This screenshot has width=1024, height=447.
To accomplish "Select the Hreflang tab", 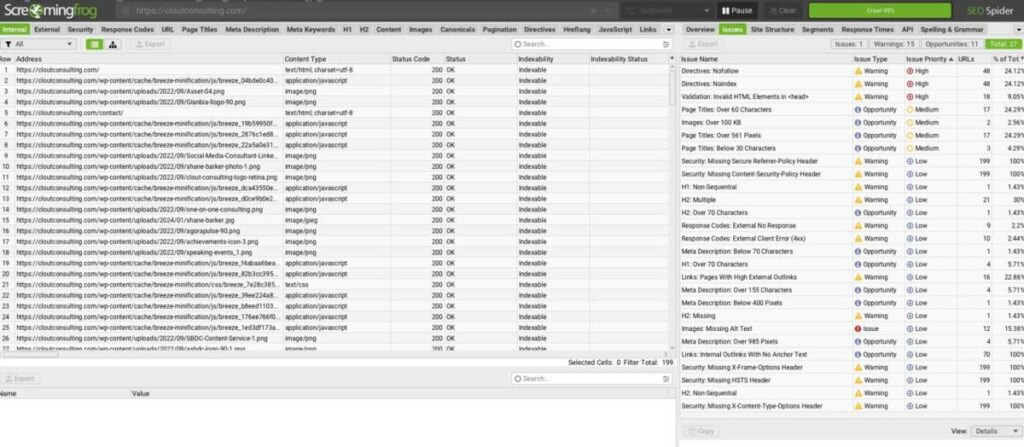I will coord(577,30).
